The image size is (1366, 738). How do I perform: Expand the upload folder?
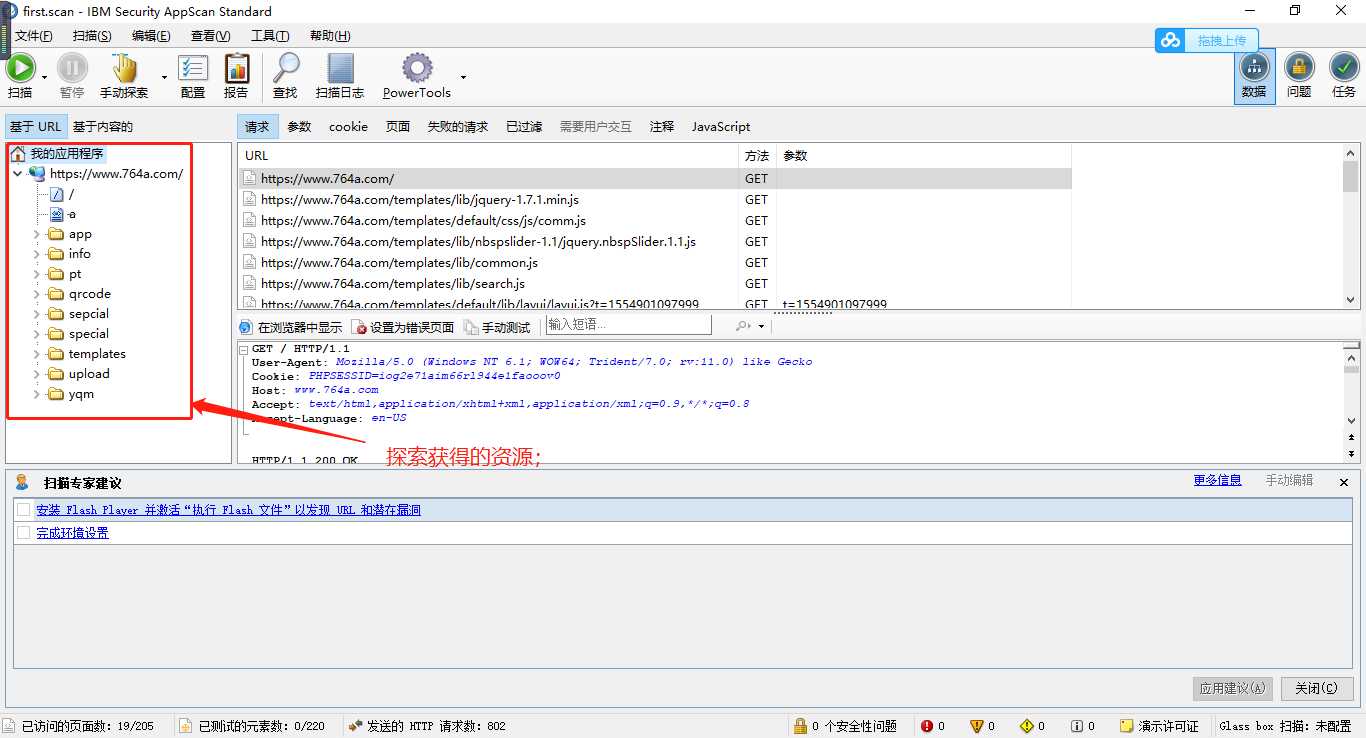click(37, 374)
